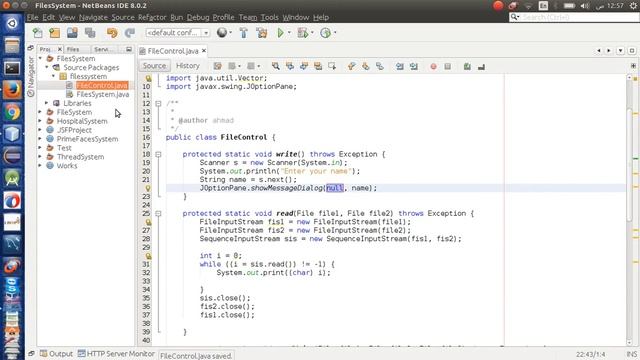Run the project with green play icon
640x360 pixels.
pyautogui.click(x=280, y=33)
